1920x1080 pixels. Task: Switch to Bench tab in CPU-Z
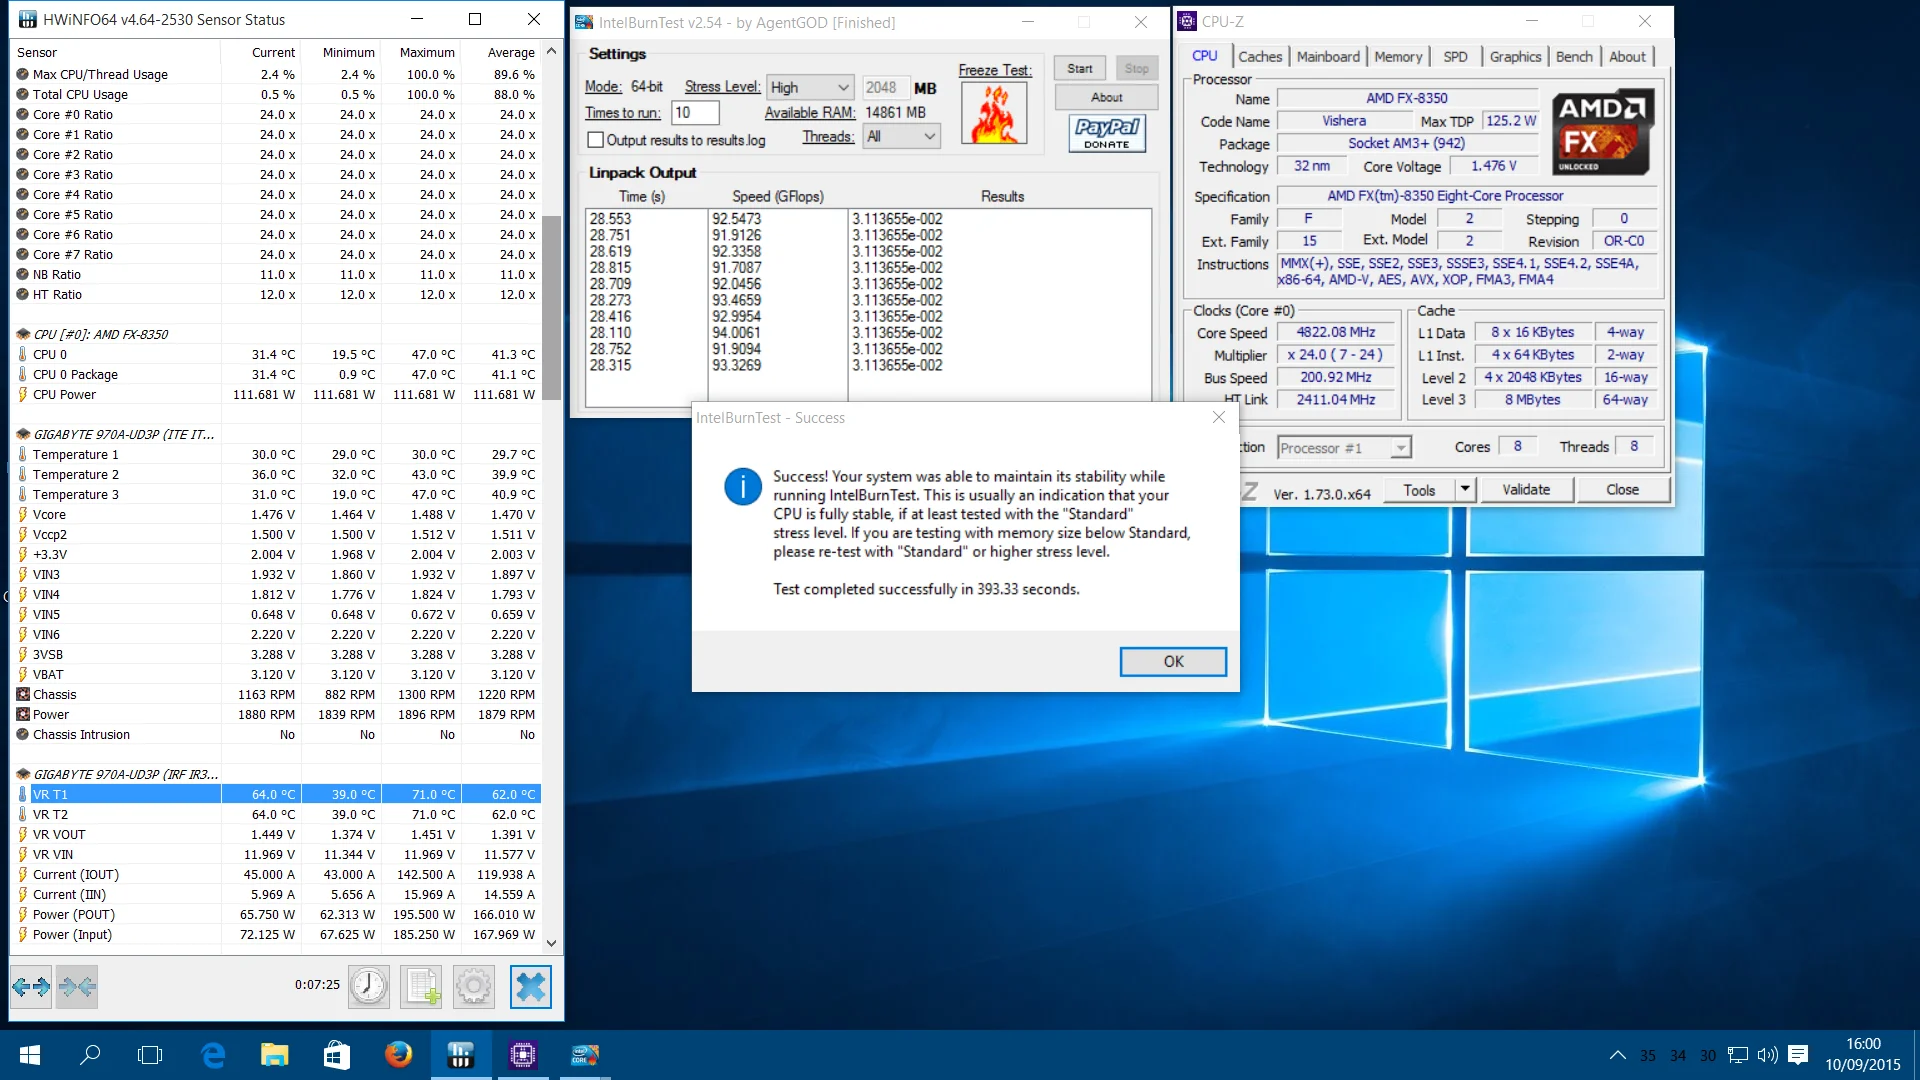[x=1574, y=57]
